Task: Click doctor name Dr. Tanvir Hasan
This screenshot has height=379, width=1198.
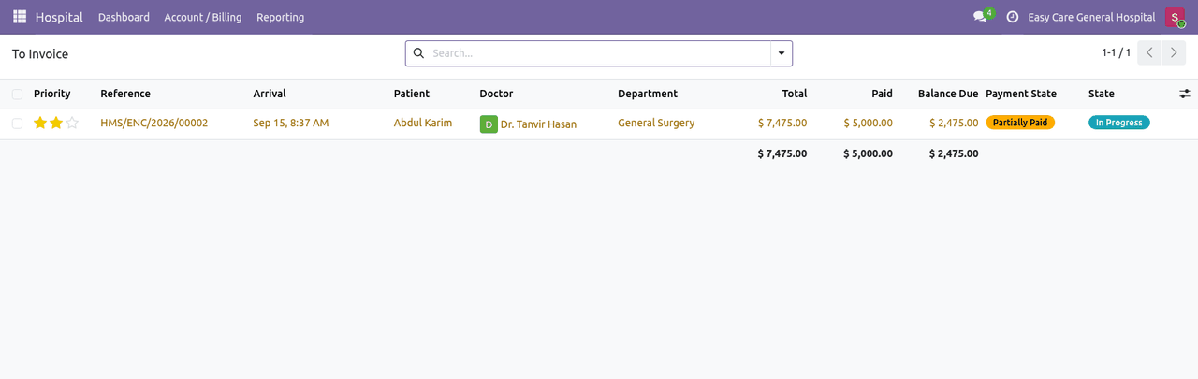Action: tap(539, 124)
